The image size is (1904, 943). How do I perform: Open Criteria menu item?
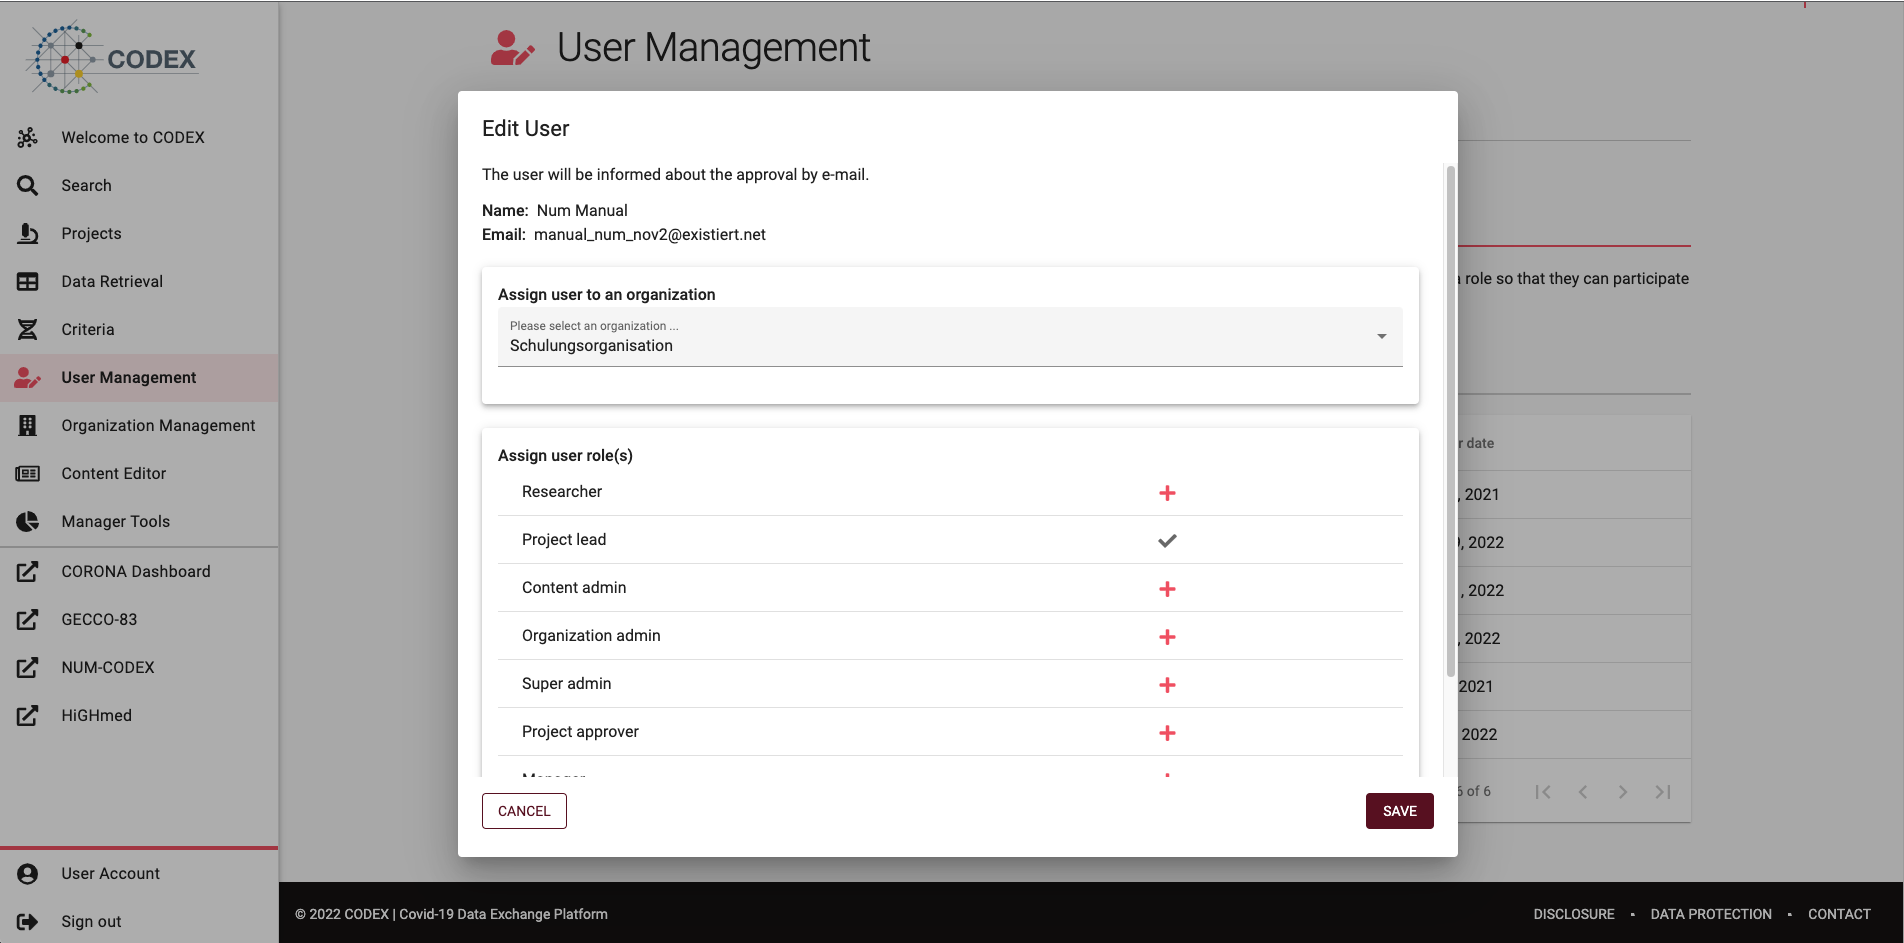(x=139, y=330)
